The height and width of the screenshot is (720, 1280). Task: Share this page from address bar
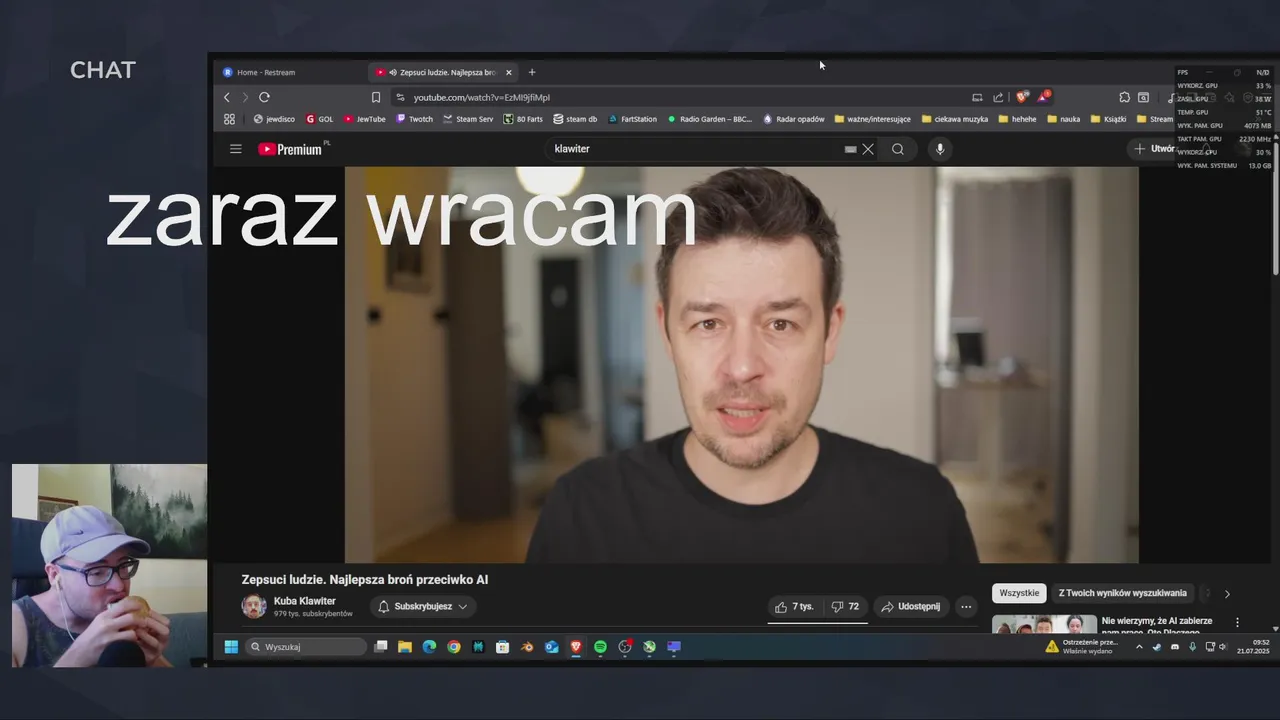[998, 97]
